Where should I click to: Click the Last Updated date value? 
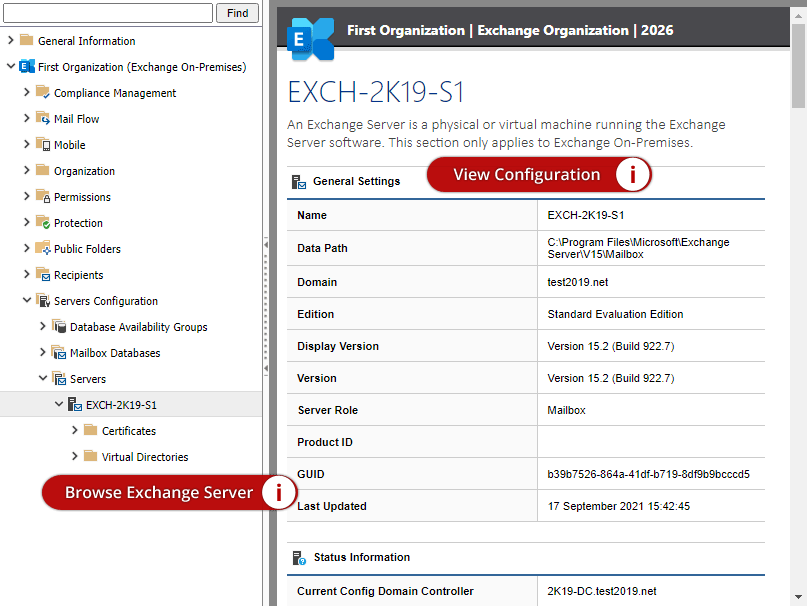pos(619,506)
